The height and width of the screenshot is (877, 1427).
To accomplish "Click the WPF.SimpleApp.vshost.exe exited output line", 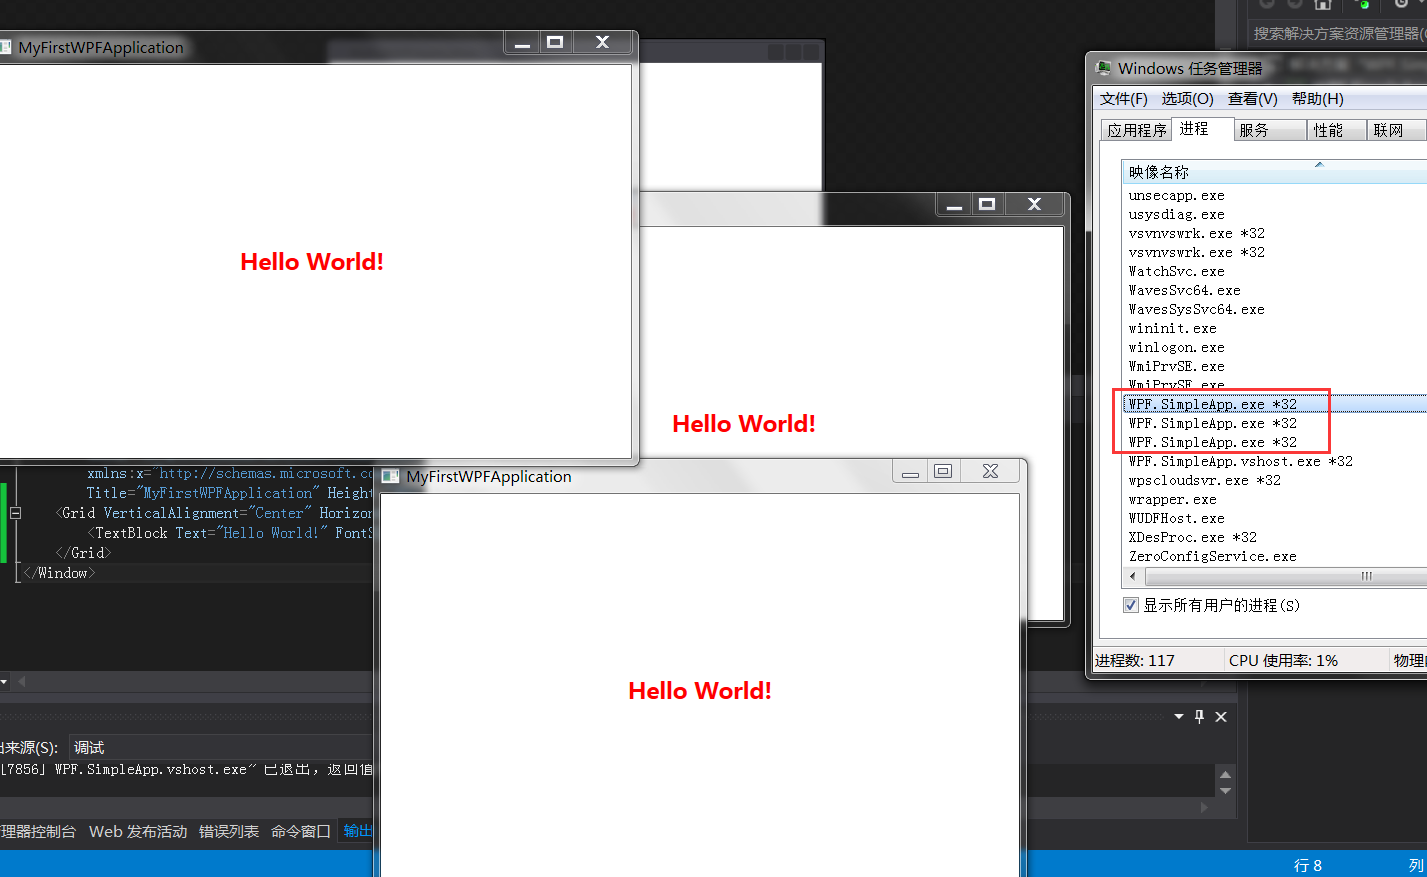I will click(x=186, y=769).
